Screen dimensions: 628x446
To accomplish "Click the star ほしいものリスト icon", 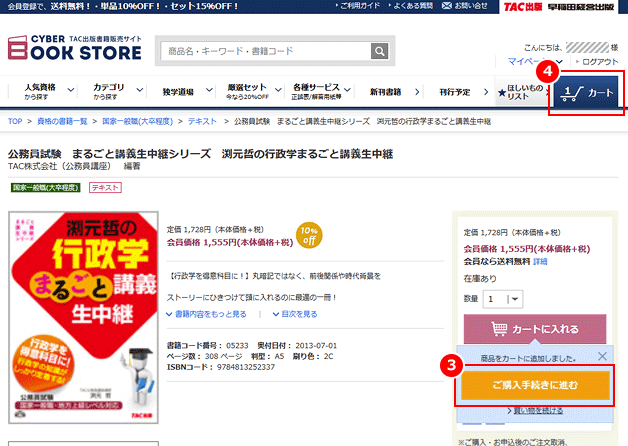I will coord(502,93).
